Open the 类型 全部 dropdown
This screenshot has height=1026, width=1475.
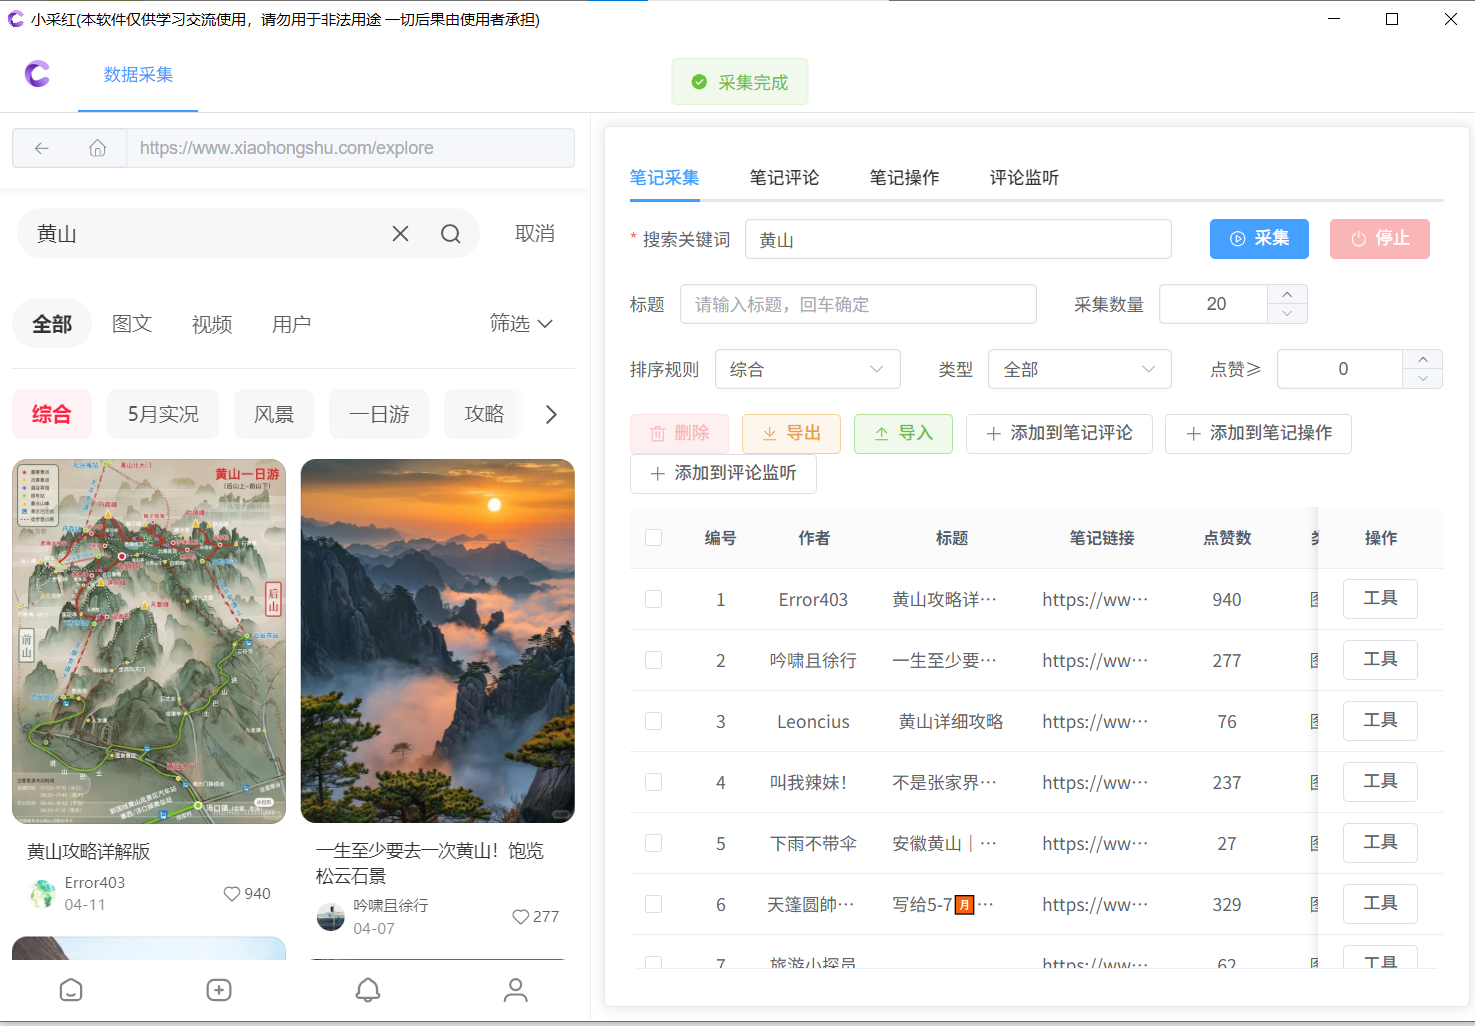[x=1079, y=369]
